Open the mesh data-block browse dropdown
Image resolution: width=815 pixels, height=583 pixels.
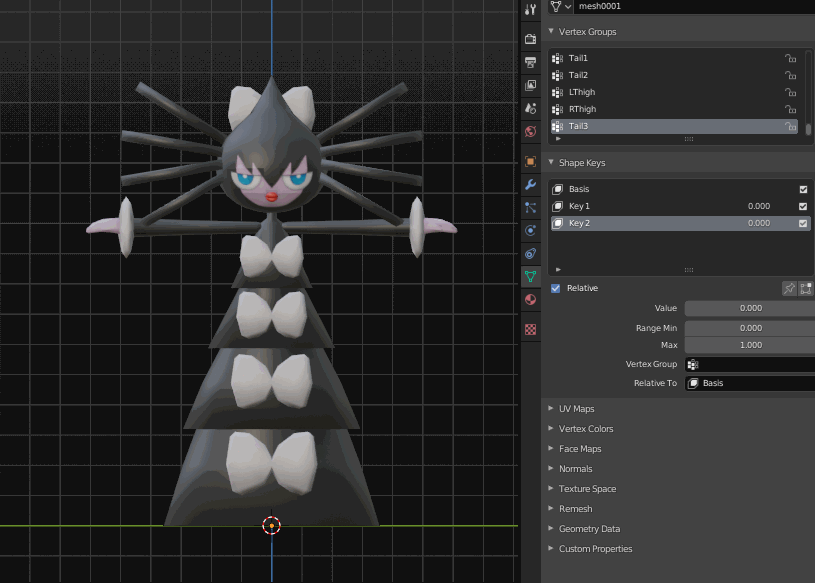click(561, 6)
